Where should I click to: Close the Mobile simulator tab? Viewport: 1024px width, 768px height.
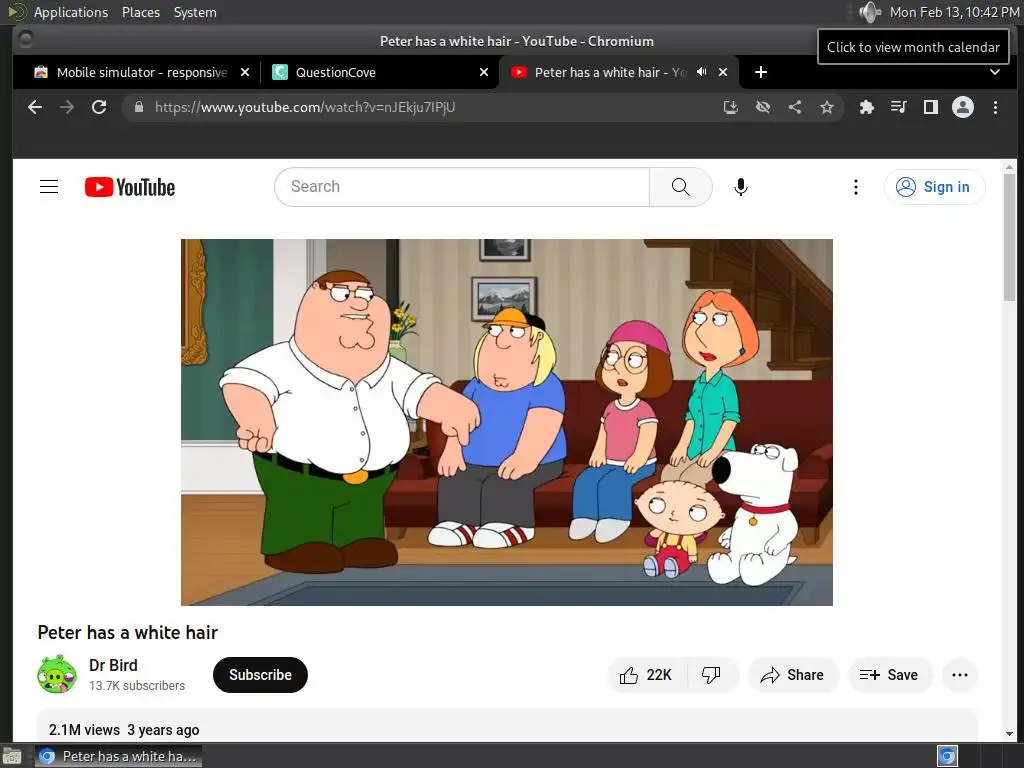pyautogui.click(x=245, y=72)
